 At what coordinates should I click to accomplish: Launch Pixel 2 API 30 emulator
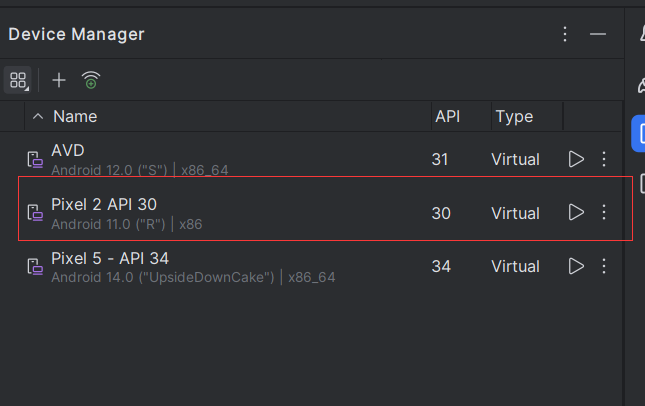click(x=576, y=212)
